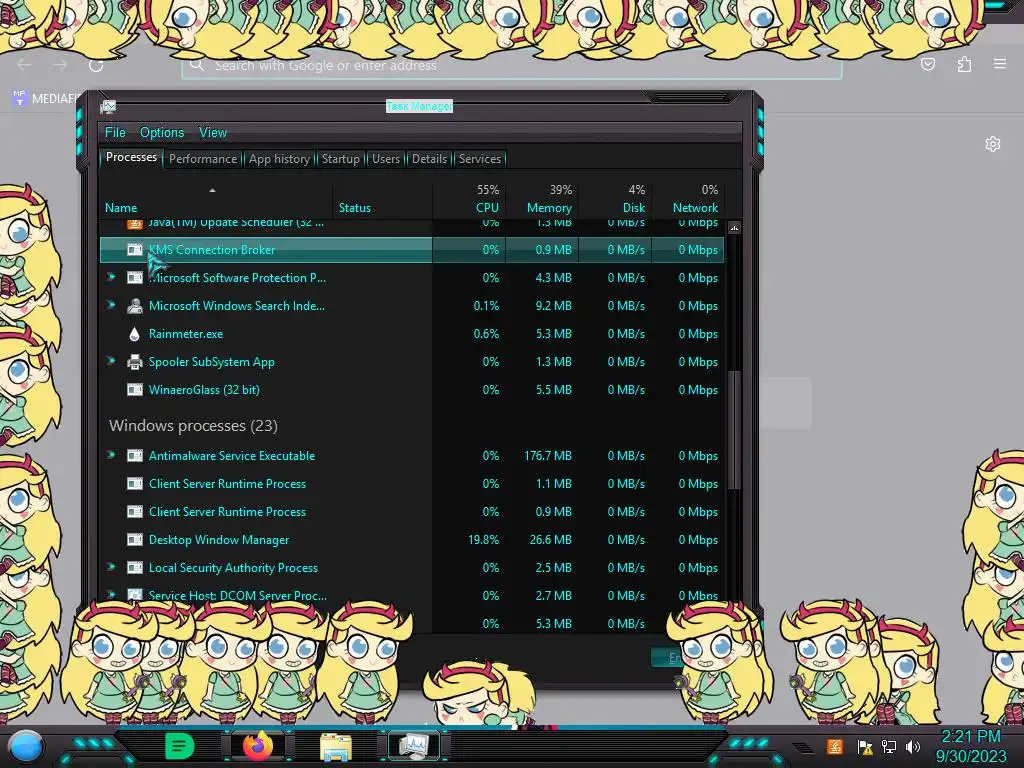This screenshot has height=768, width=1024.
Task: Switch to the Users tab
Action: coord(385,159)
